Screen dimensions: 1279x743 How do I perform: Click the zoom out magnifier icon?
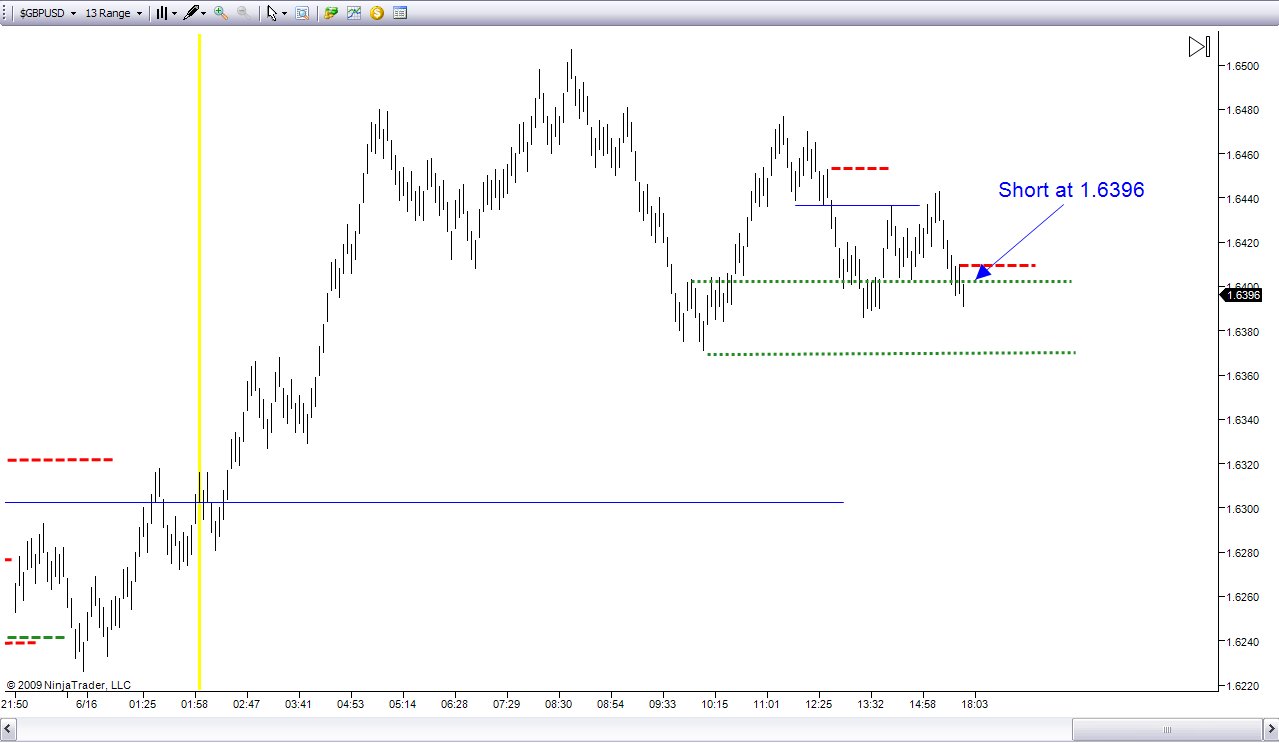click(x=243, y=14)
